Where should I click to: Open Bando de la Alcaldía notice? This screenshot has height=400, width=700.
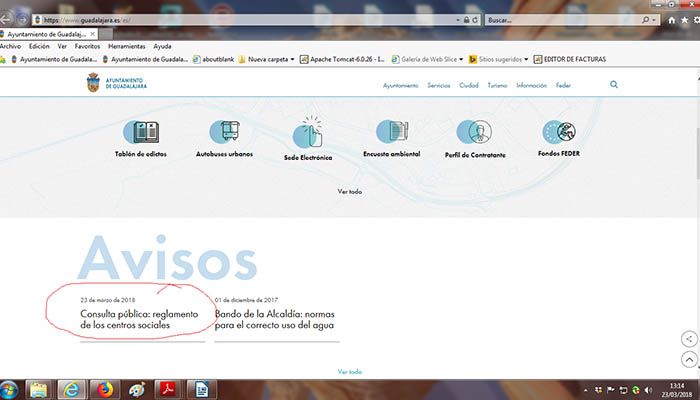[x=275, y=320]
